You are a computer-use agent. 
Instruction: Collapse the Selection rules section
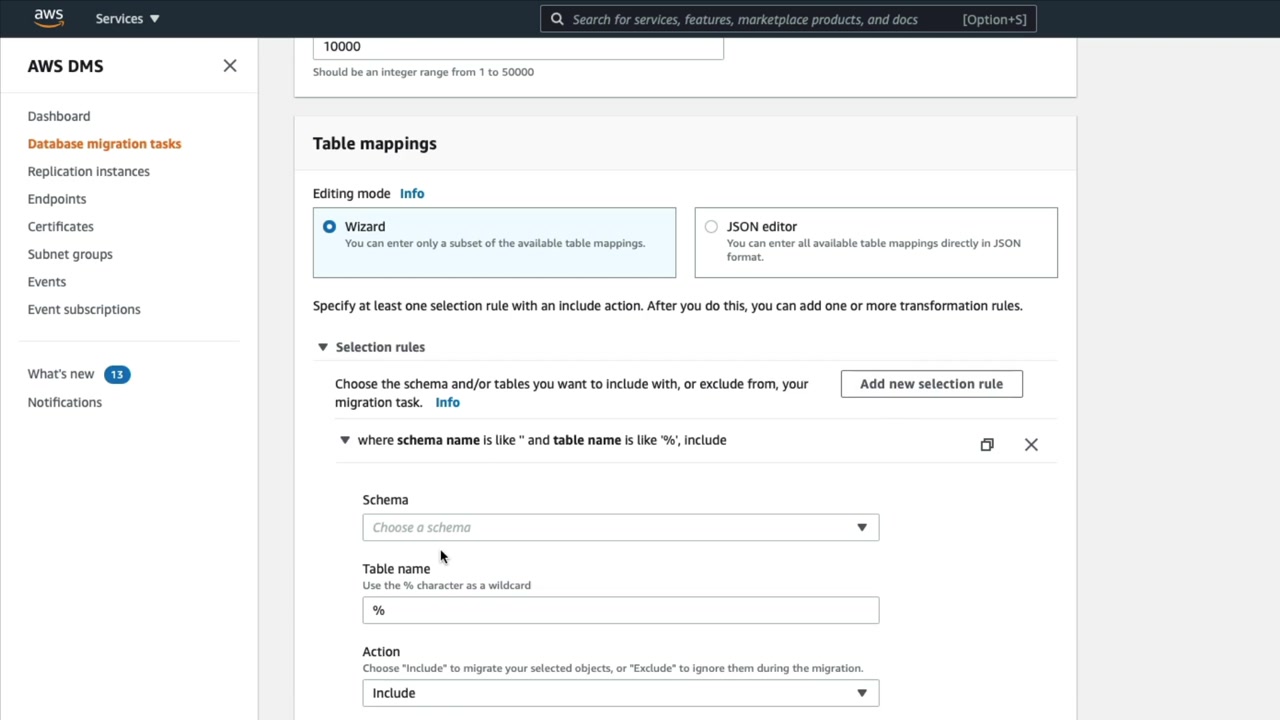click(x=323, y=347)
